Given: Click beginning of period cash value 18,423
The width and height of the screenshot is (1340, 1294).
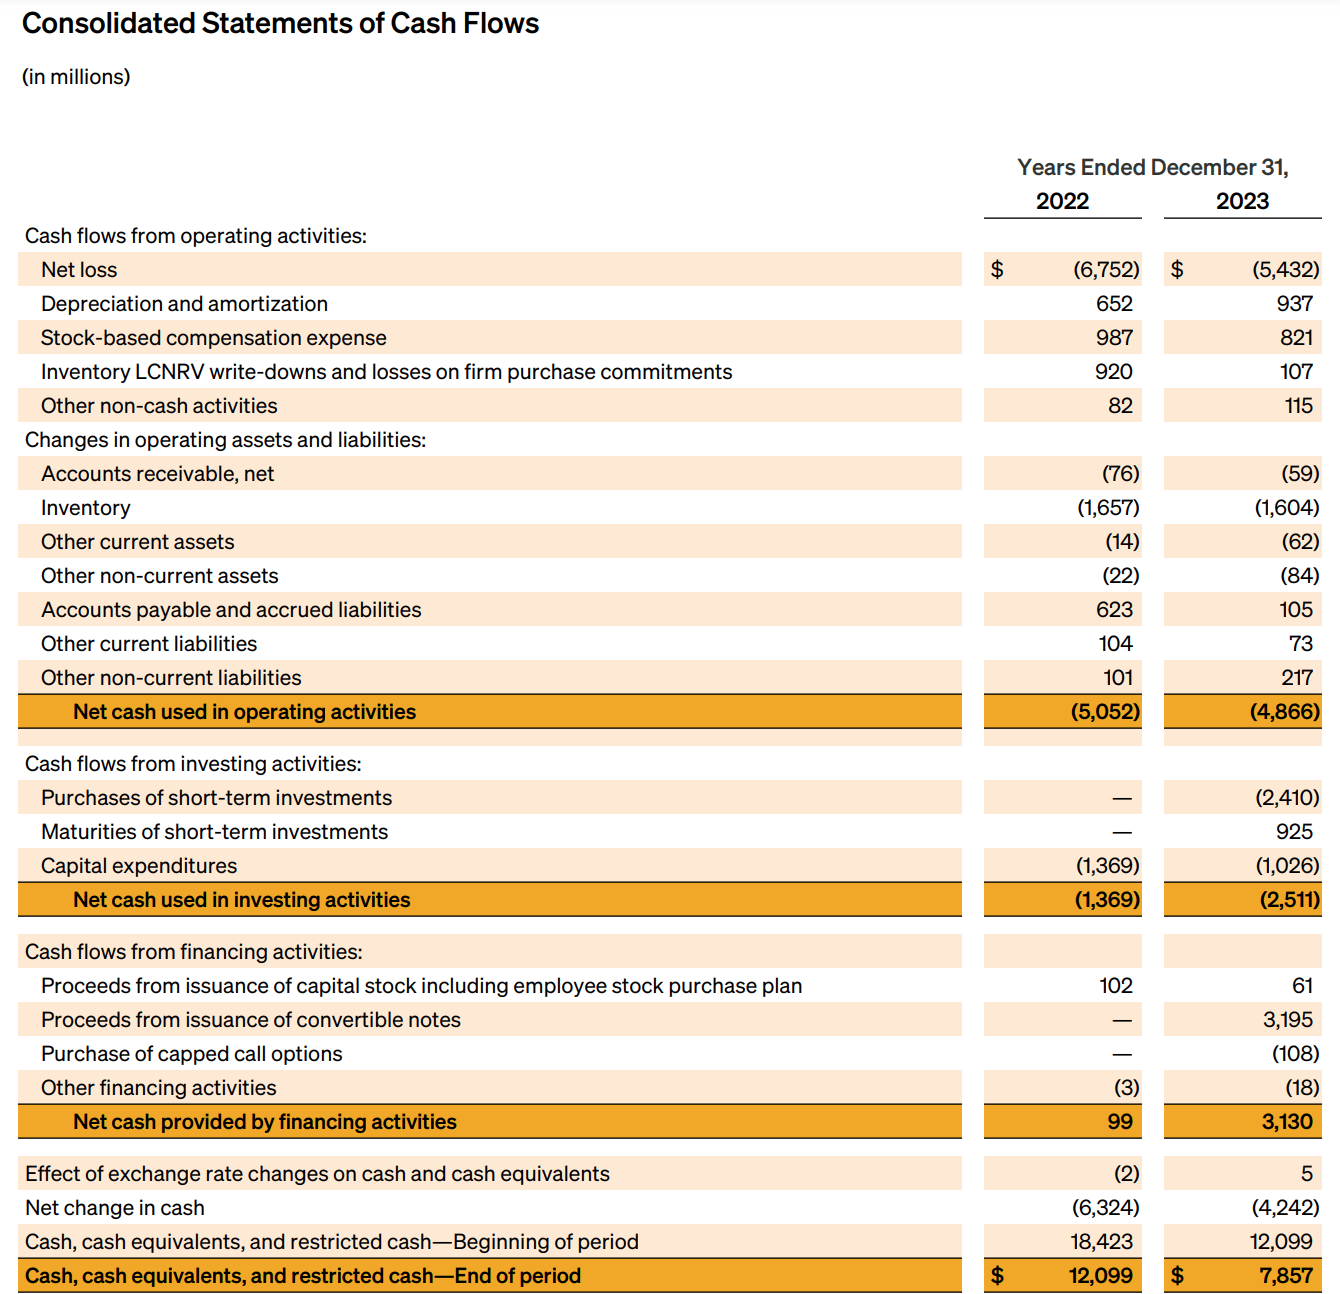Looking at the screenshot, I should 1102,1242.
